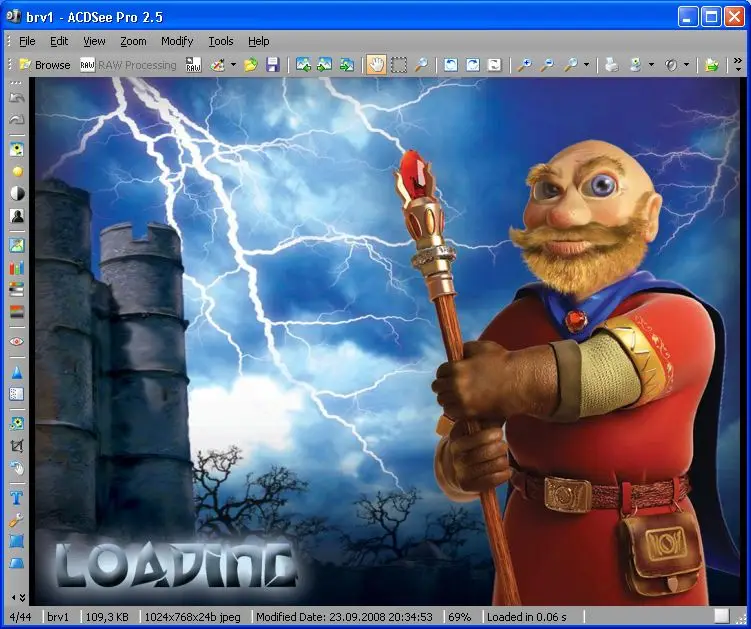Open the Edit menu

point(59,41)
